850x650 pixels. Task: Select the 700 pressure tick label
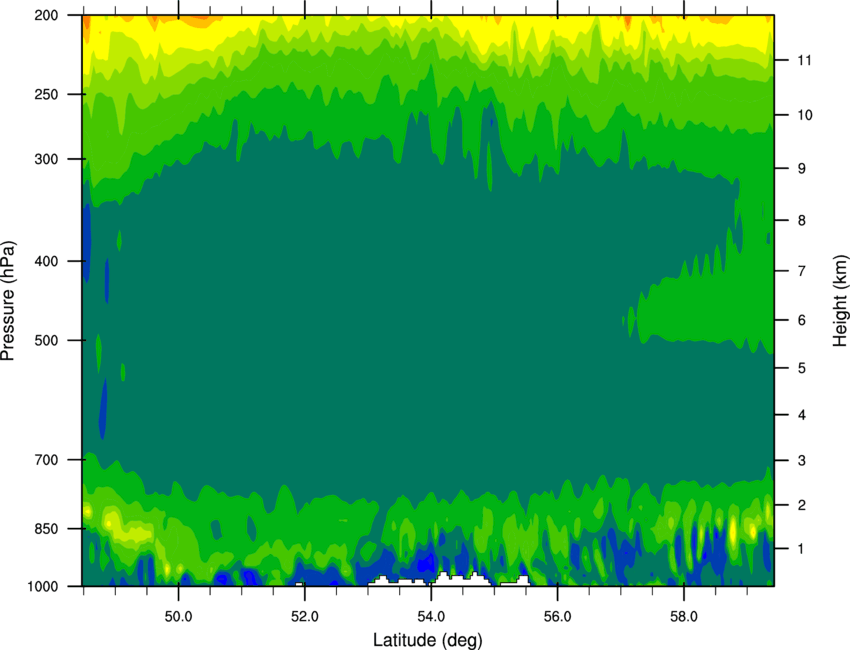point(46,459)
